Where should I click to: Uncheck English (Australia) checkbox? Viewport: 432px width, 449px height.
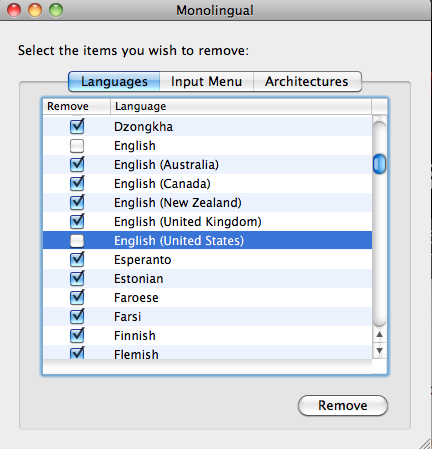pos(77,165)
